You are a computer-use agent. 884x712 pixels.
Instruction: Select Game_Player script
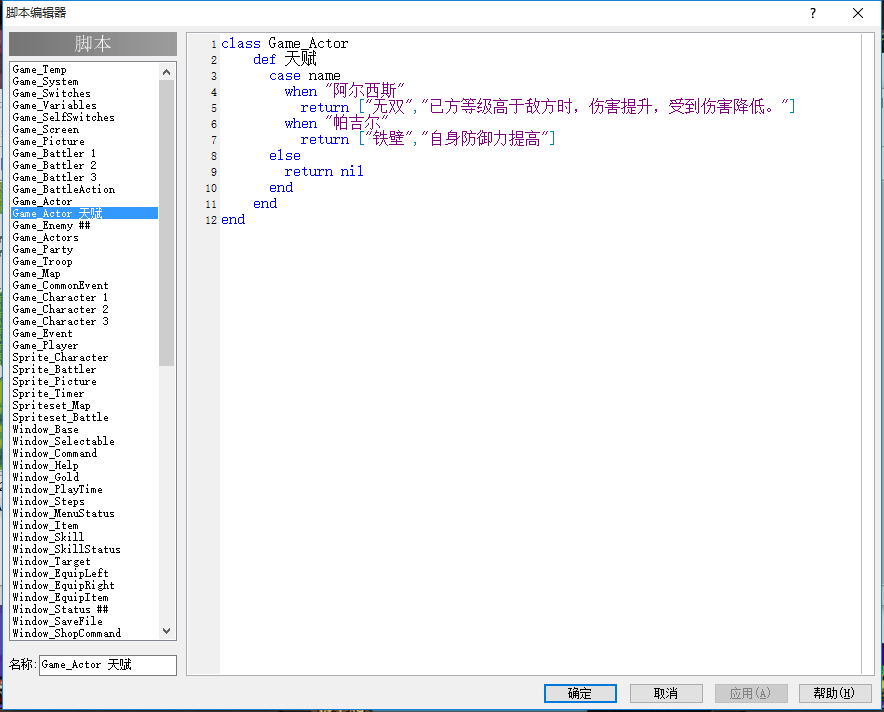(85, 346)
